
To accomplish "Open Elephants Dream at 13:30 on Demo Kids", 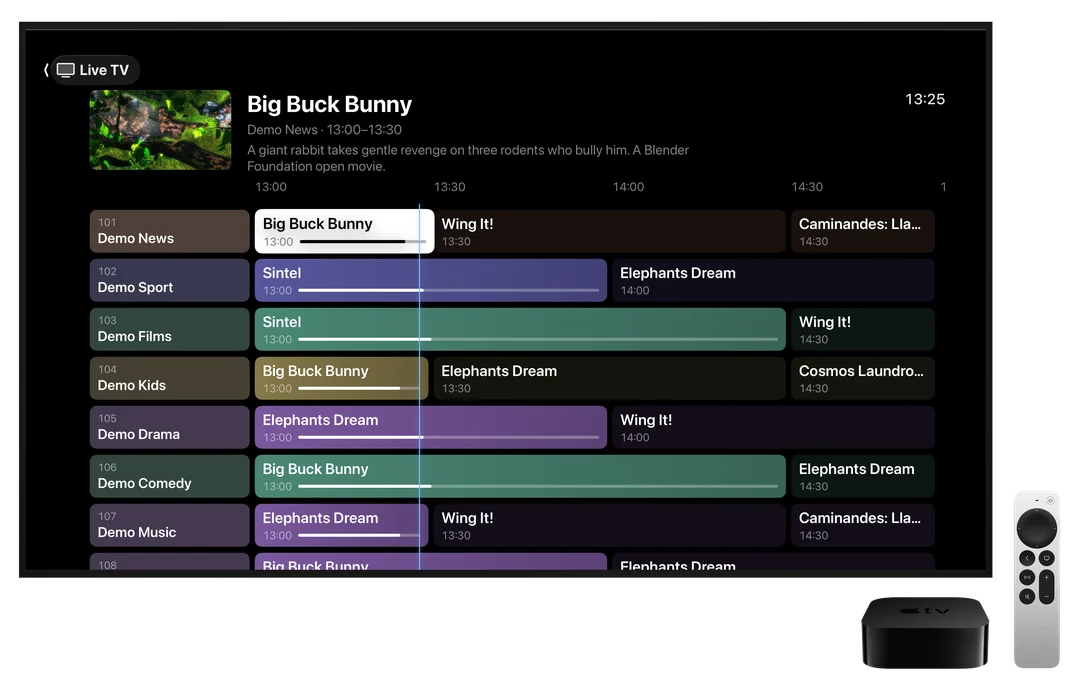I will 609,378.
